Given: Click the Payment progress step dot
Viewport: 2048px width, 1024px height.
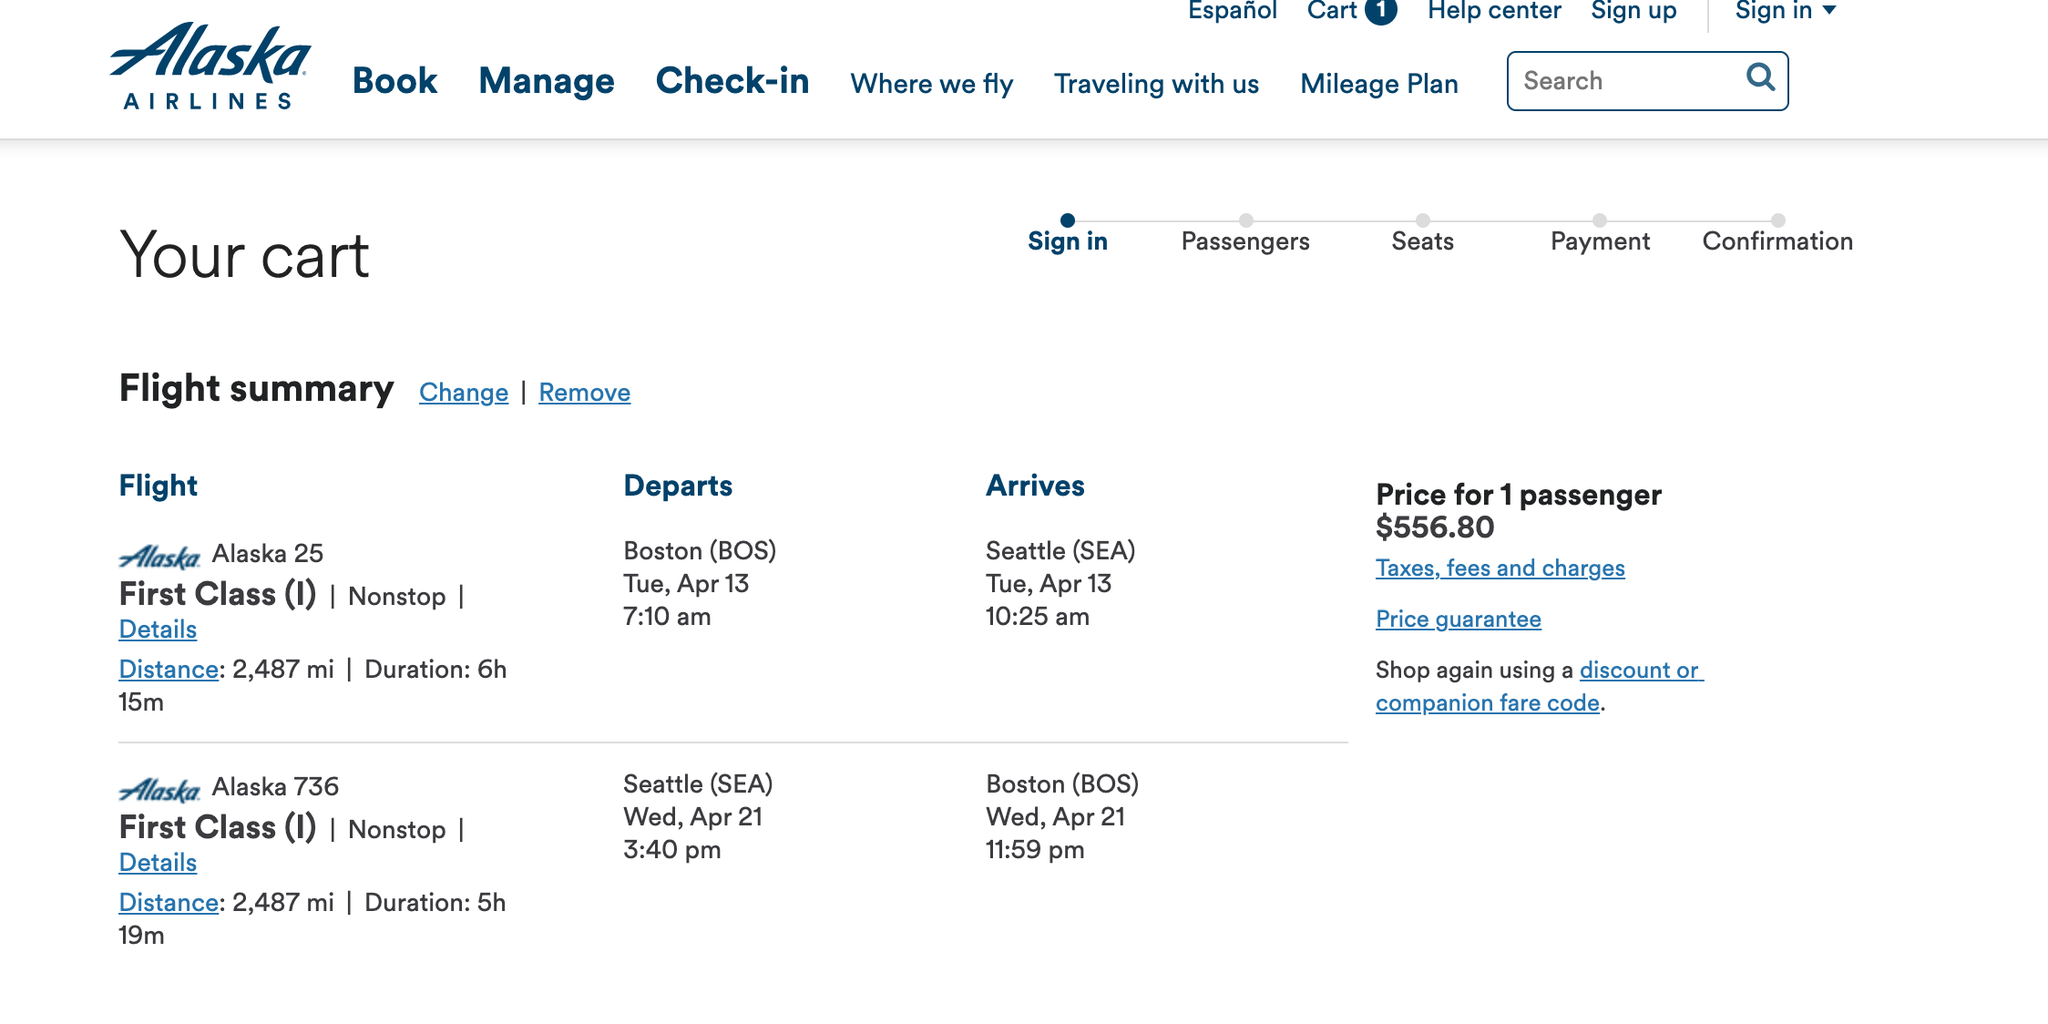Looking at the screenshot, I should (1599, 221).
